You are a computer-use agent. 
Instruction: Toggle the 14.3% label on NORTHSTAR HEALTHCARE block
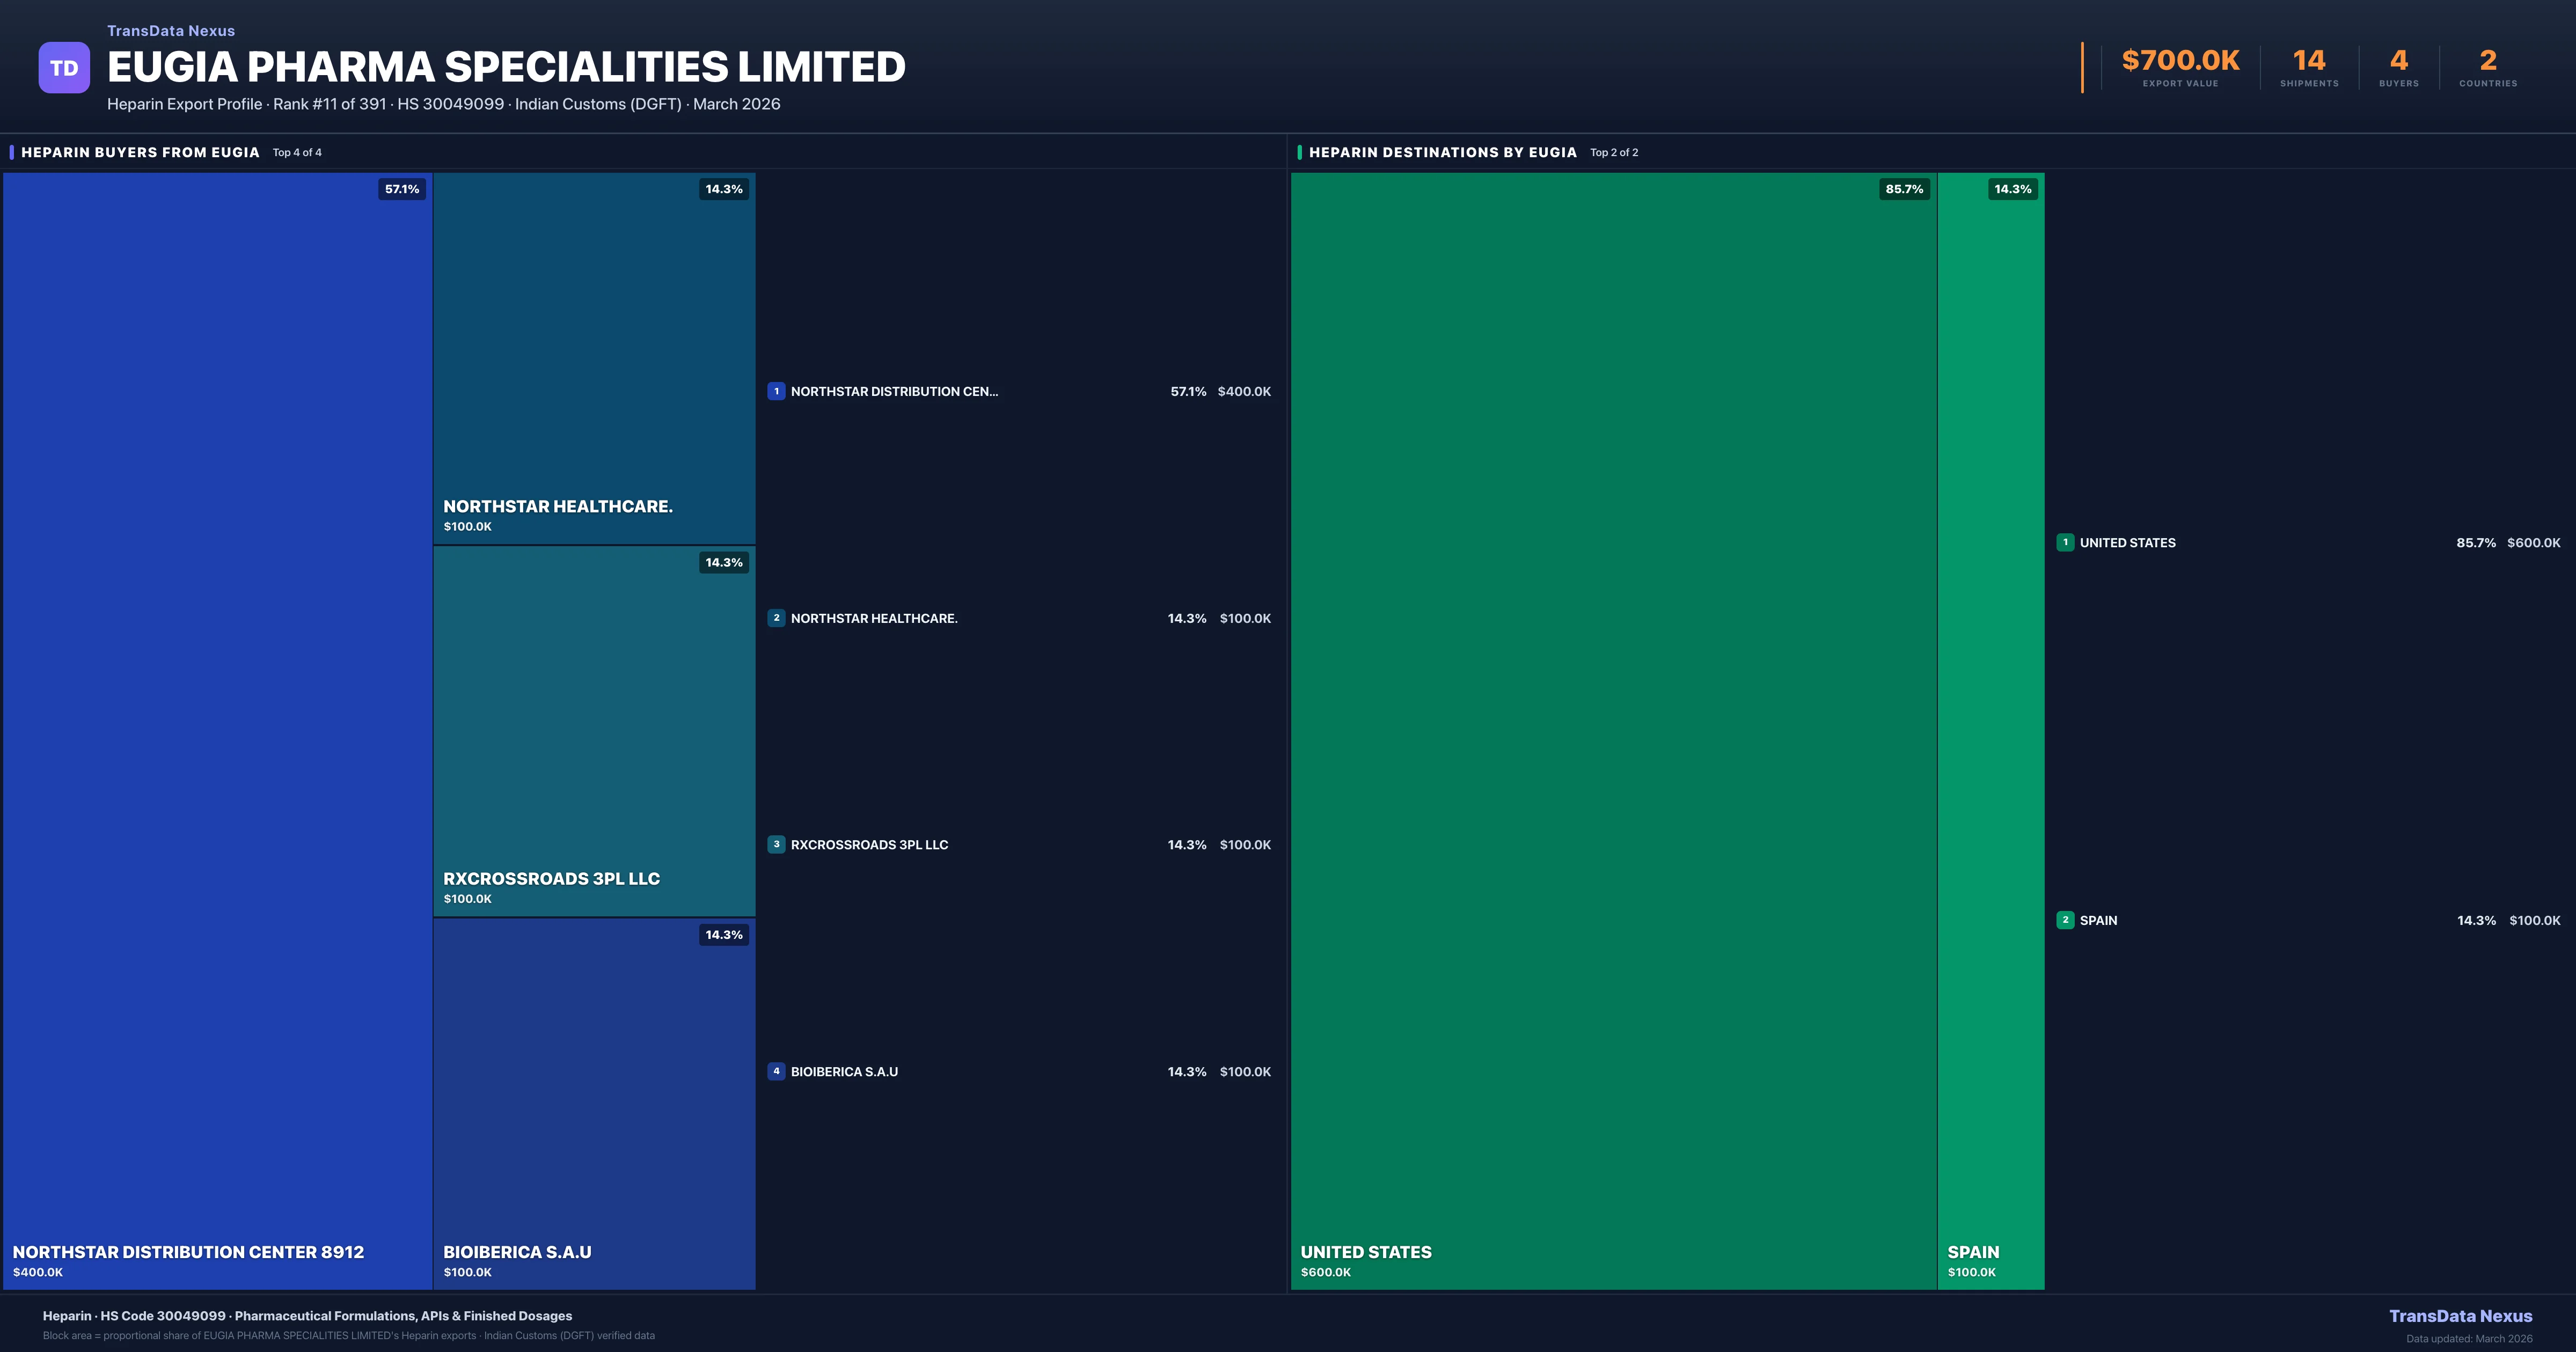(723, 188)
